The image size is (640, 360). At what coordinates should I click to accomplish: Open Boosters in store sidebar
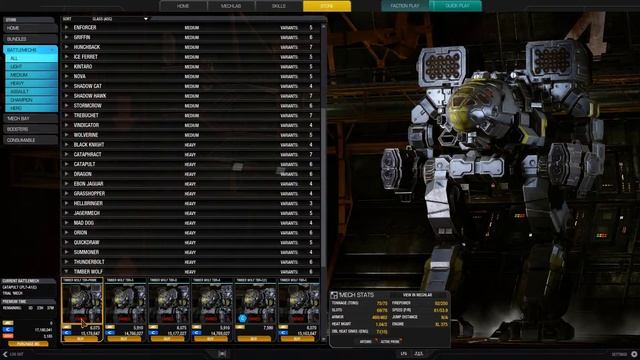[x=30, y=129]
